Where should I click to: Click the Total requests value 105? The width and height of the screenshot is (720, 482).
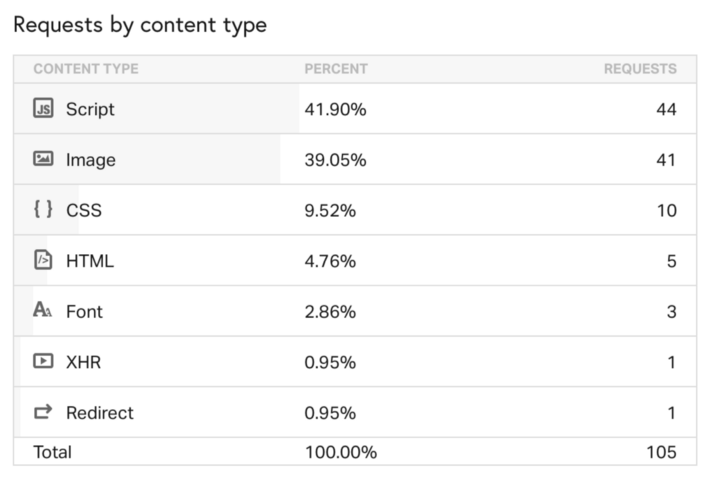click(x=661, y=452)
